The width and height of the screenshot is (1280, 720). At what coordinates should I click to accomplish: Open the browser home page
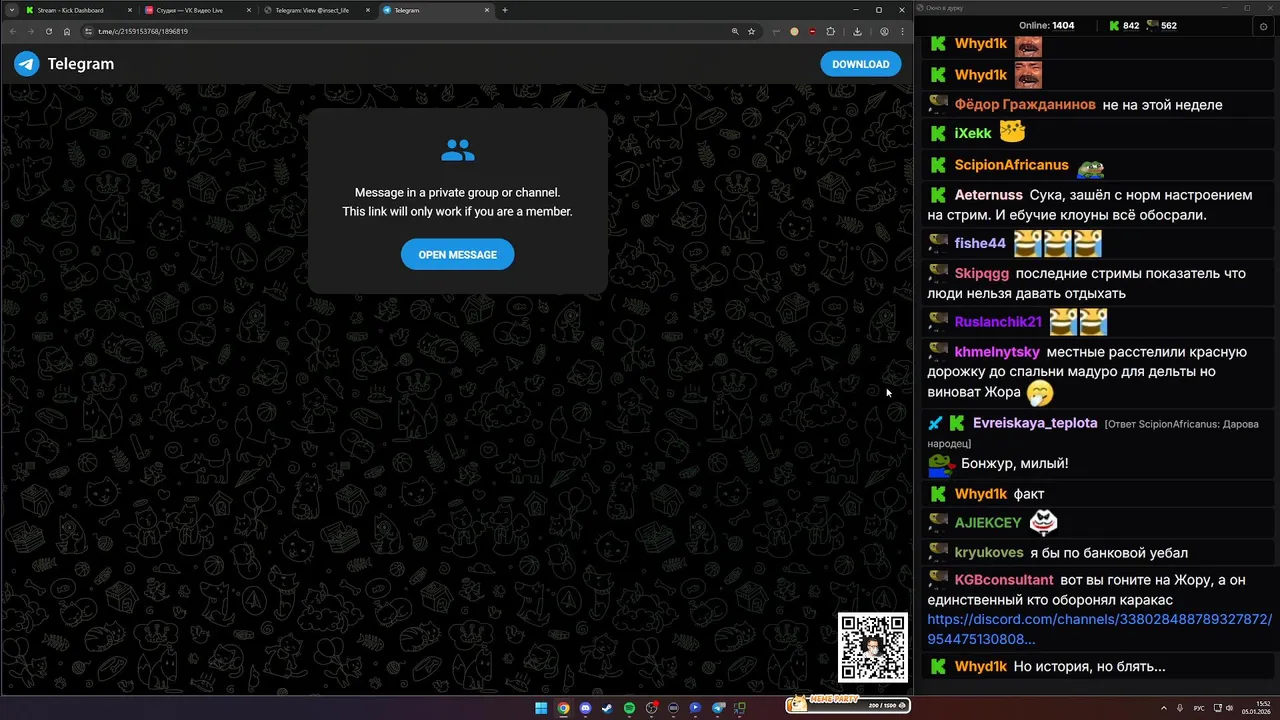[x=67, y=31]
